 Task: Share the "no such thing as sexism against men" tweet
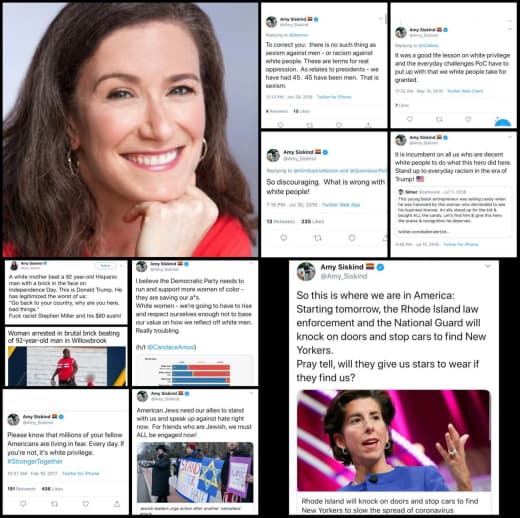[368, 125]
